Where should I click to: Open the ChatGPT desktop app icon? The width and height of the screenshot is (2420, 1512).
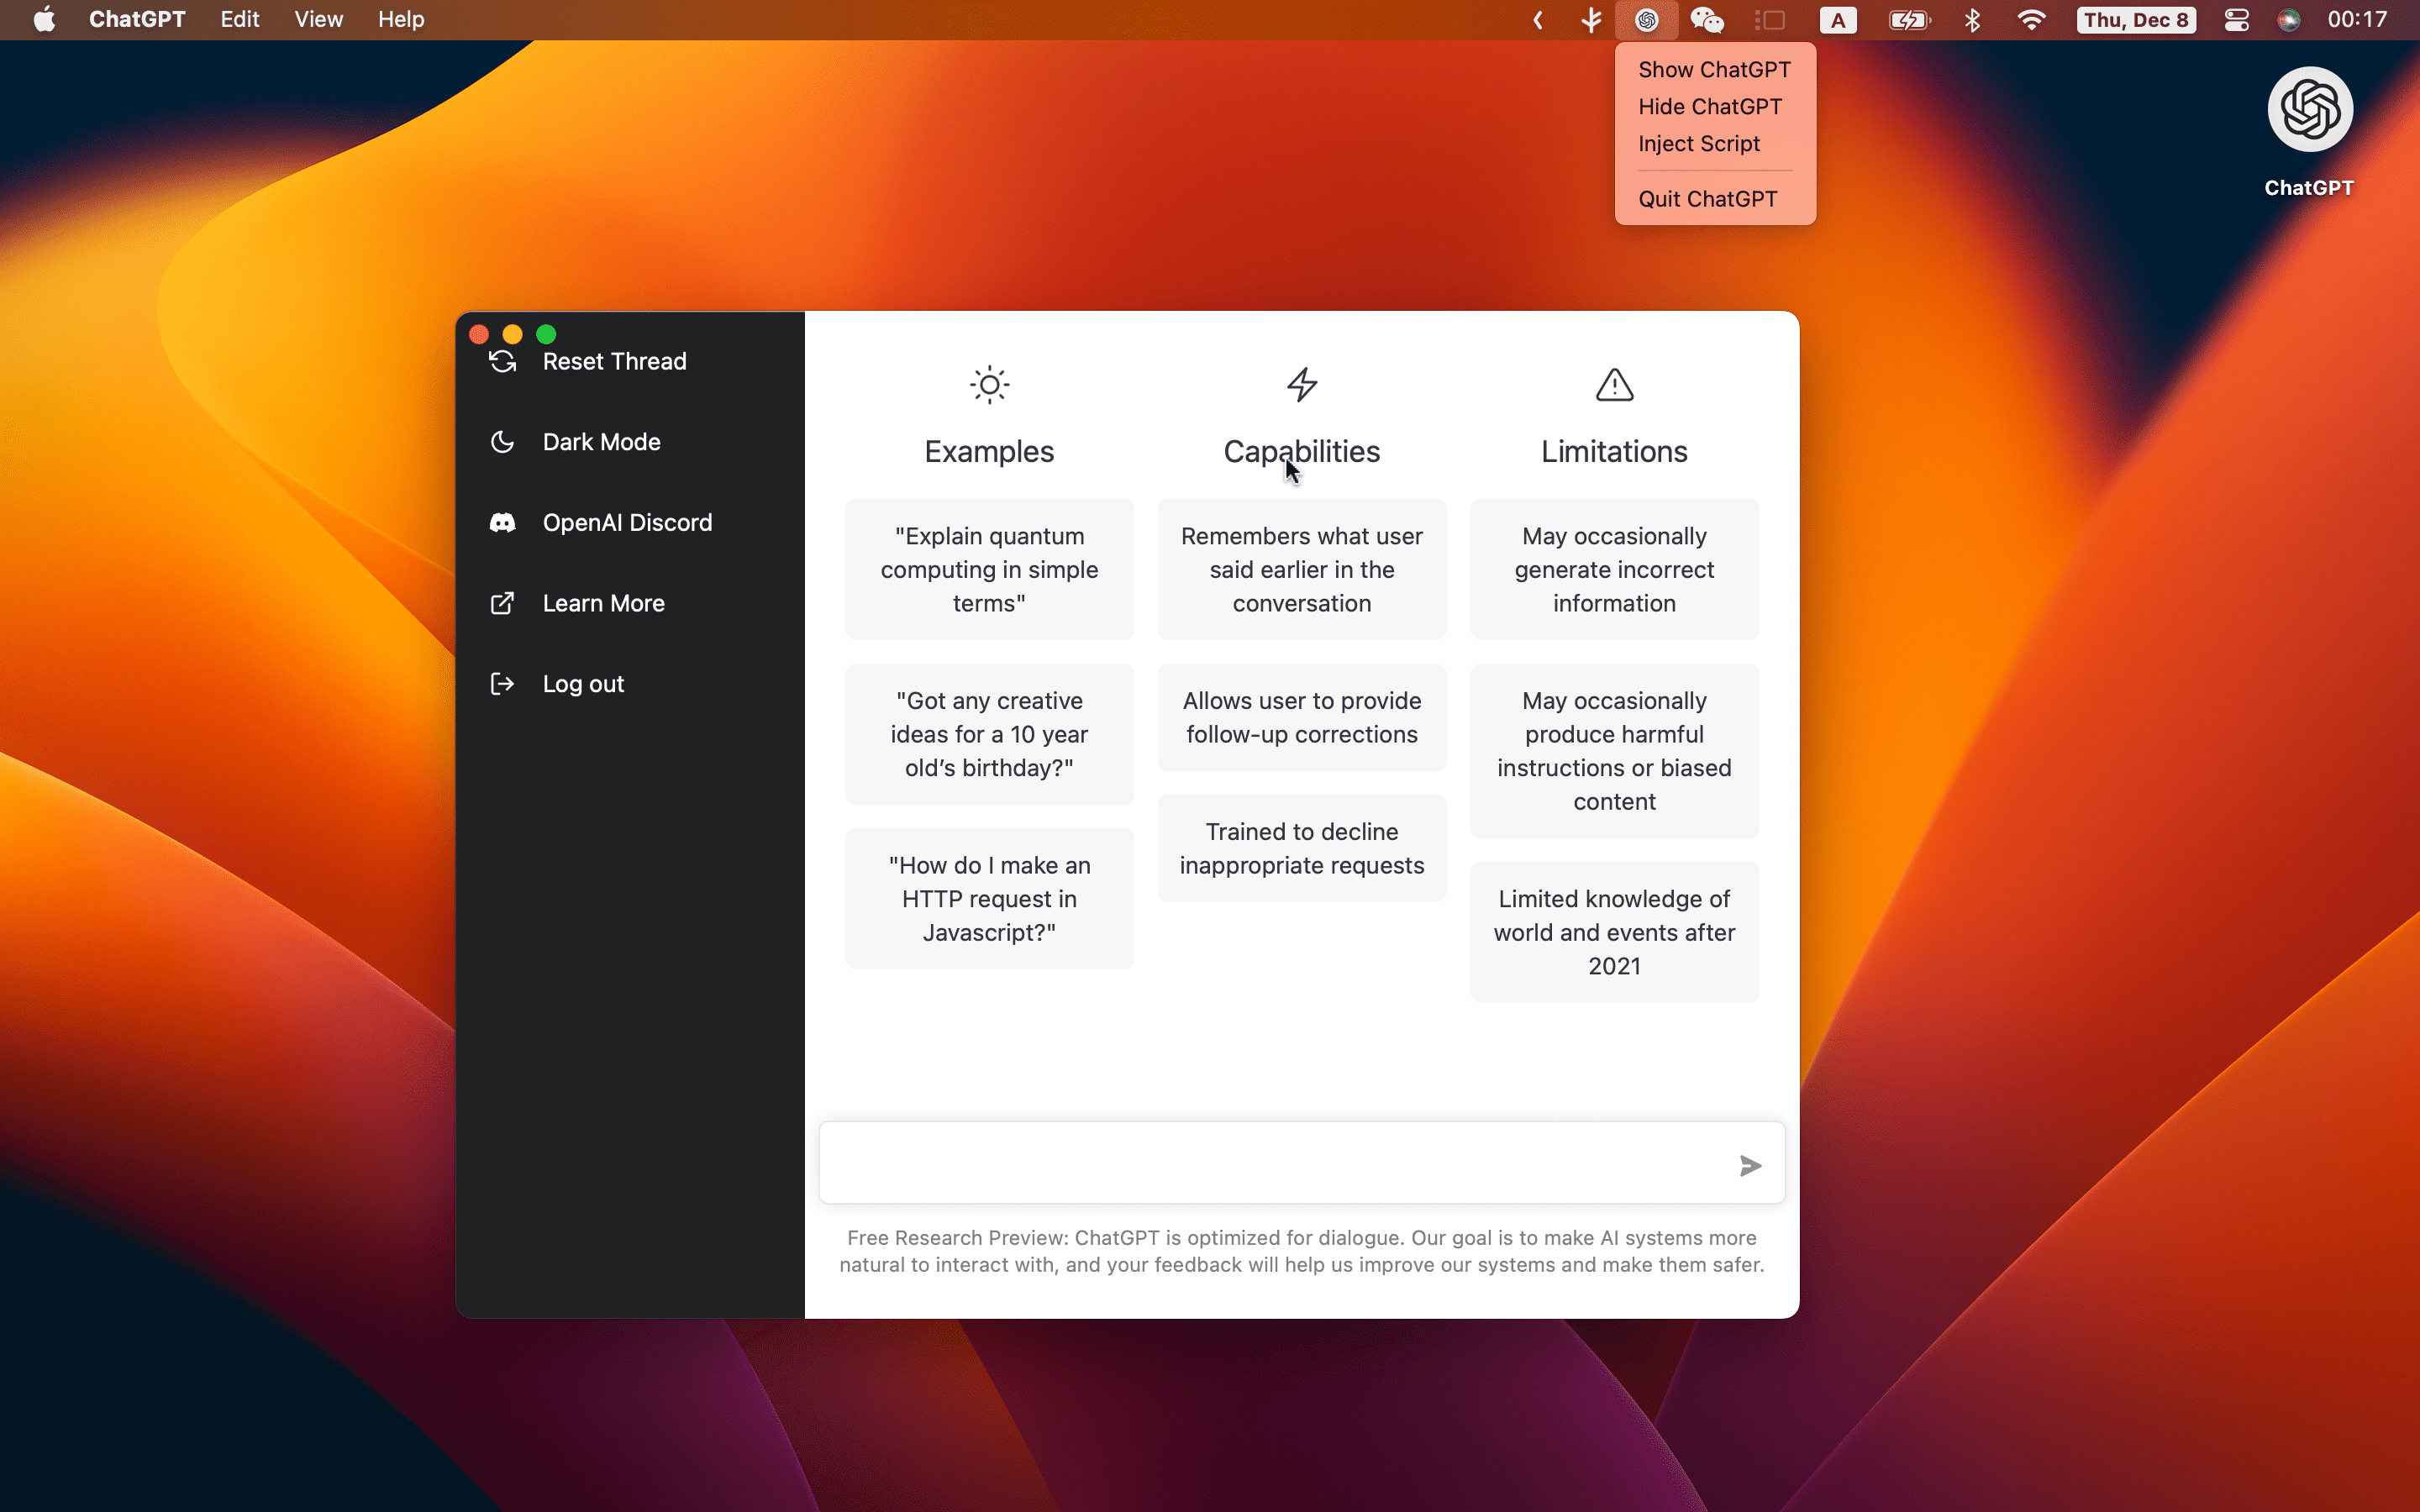pos(2308,110)
